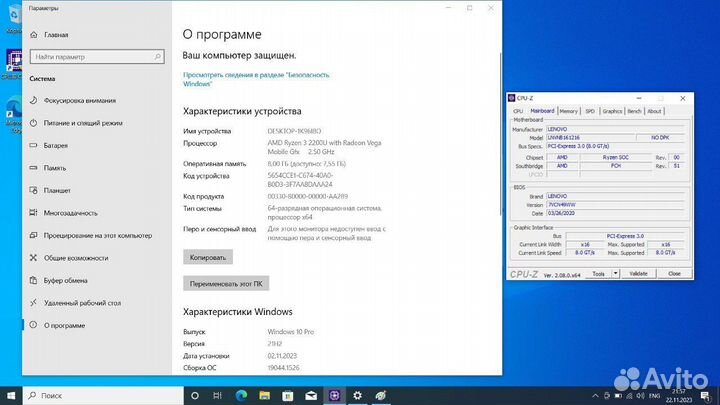Open Mail app from taskbar
This screenshot has height=405, width=720.
coord(311,395)
